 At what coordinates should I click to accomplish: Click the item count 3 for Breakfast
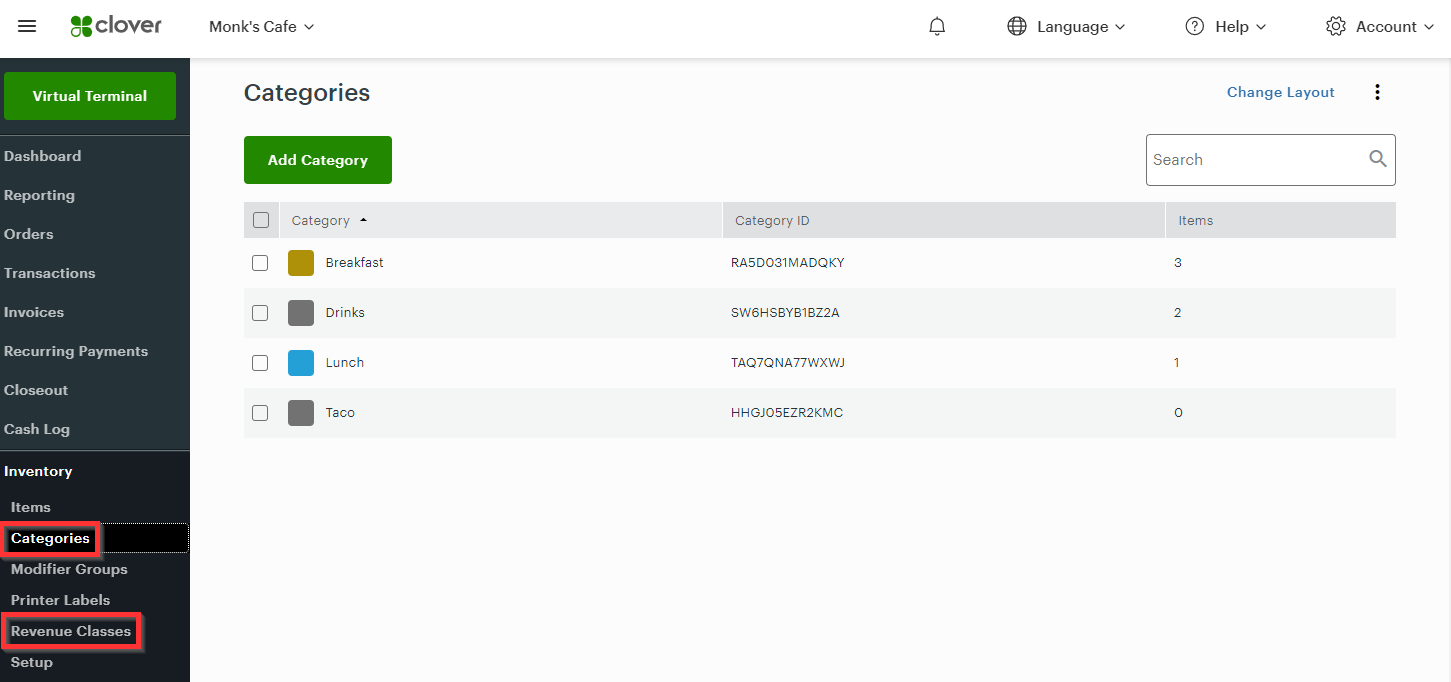point(1178,263)
